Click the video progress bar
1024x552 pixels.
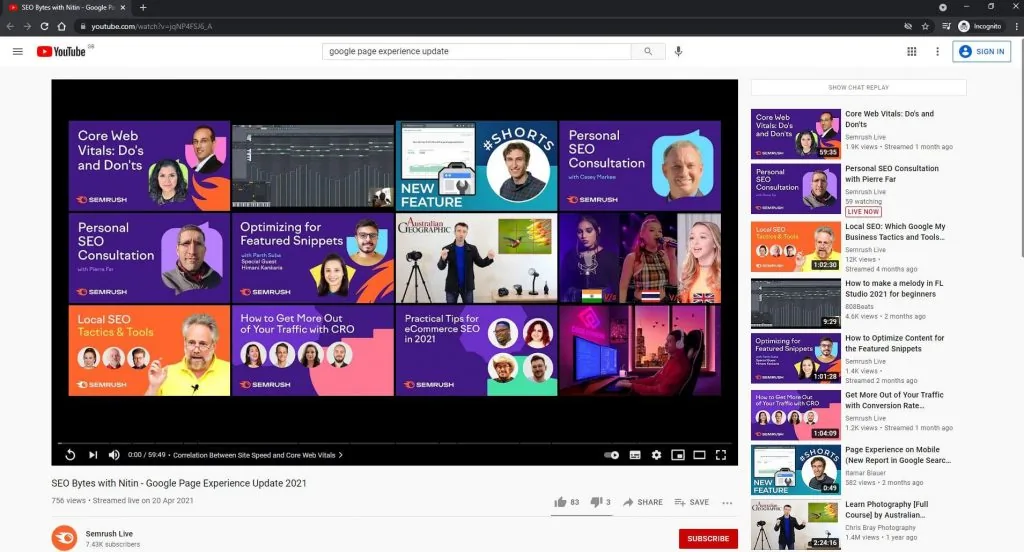[394, 443]
